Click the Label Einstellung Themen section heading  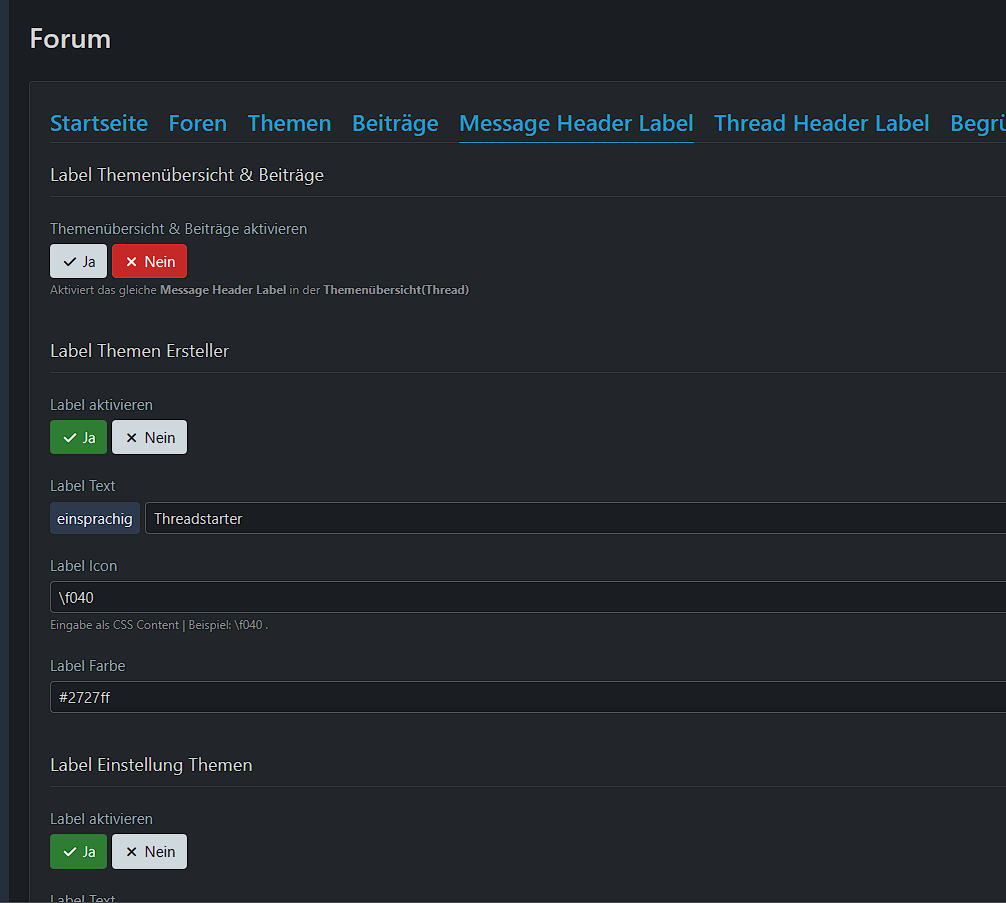pyautogui.click(x=151, y=765)
